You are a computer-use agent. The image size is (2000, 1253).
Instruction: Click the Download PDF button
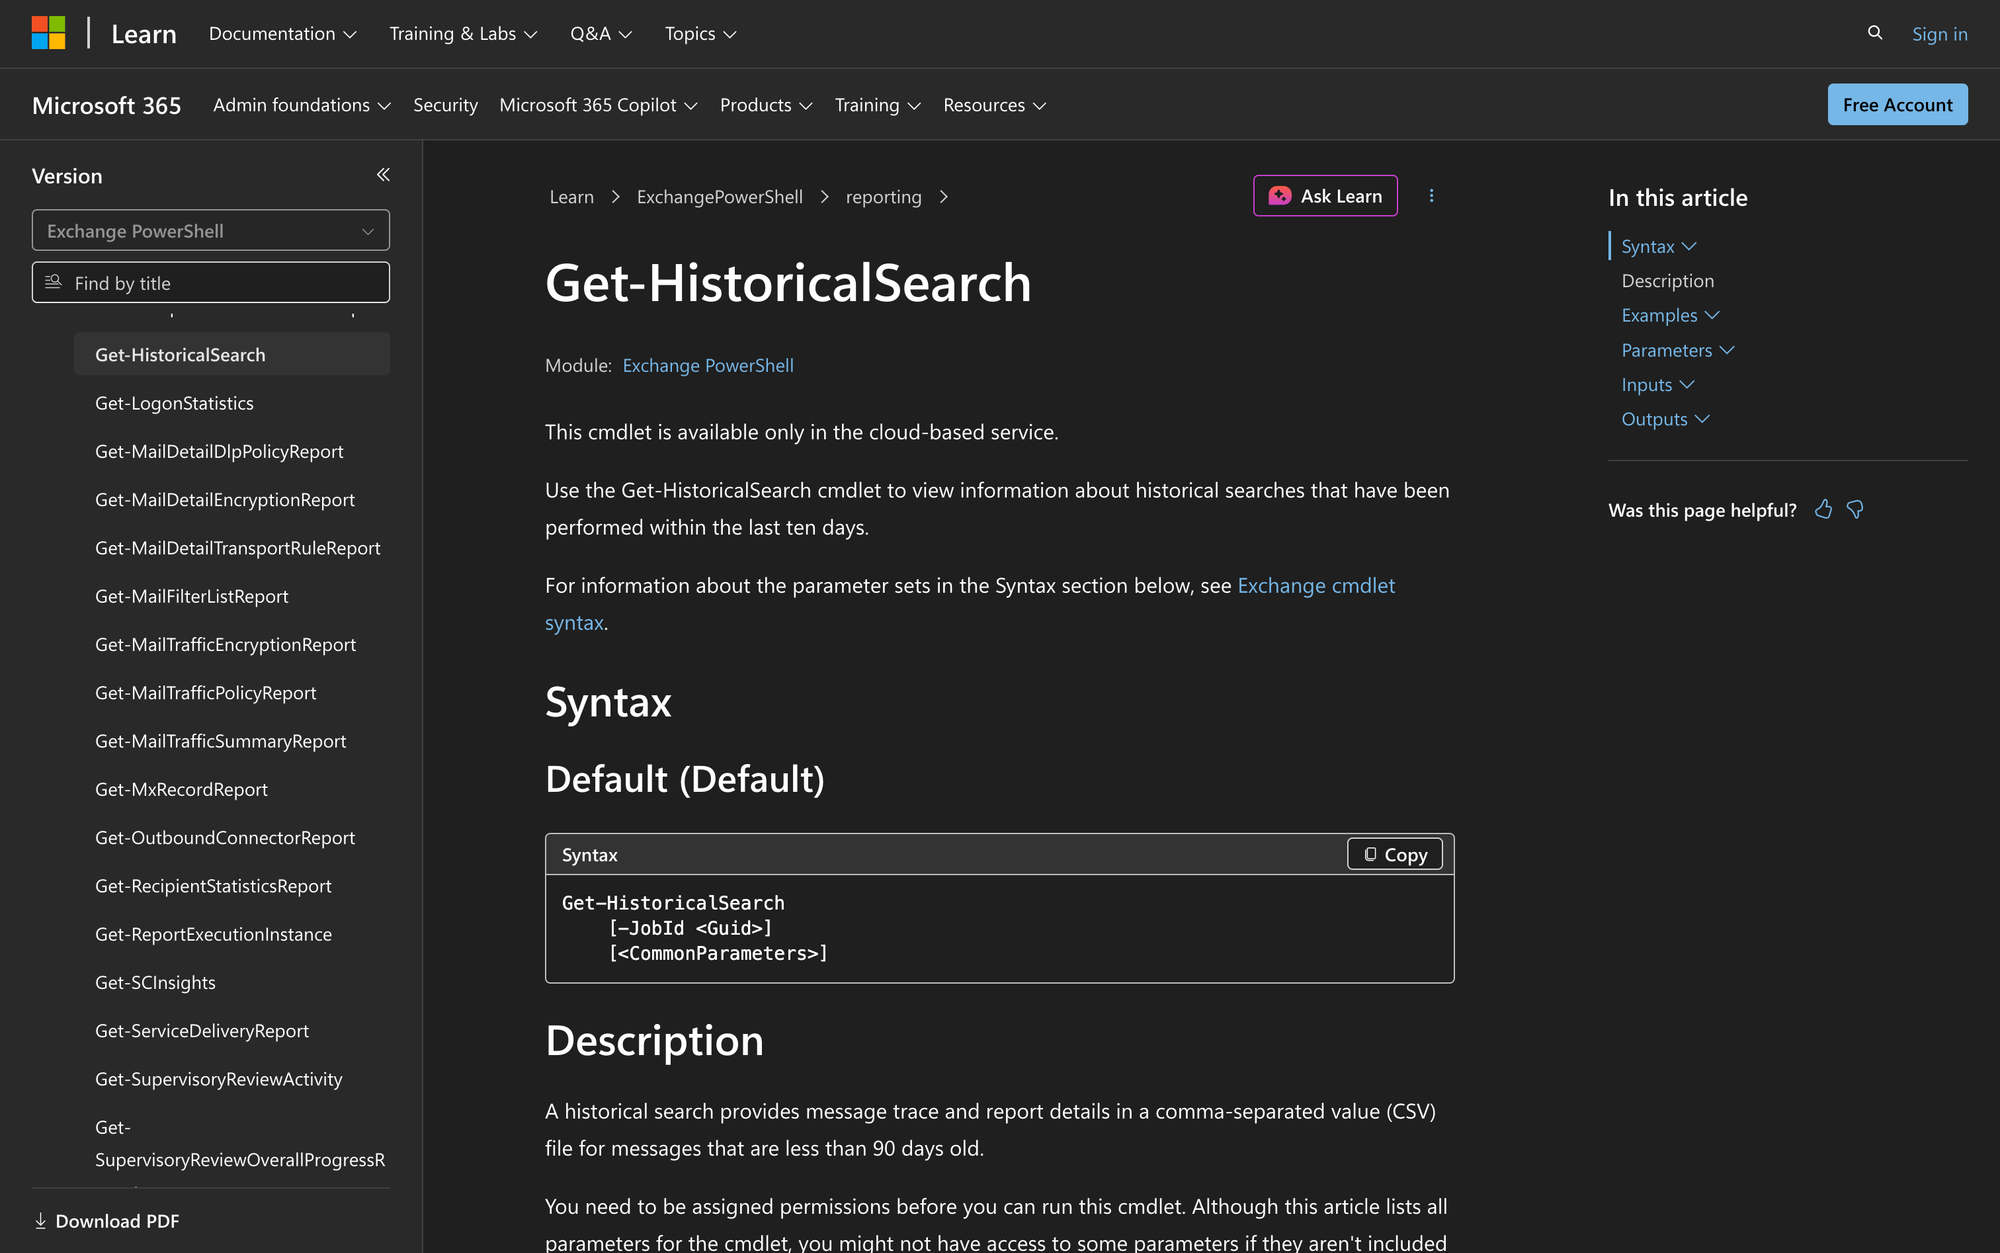(x=107, y=1221)
